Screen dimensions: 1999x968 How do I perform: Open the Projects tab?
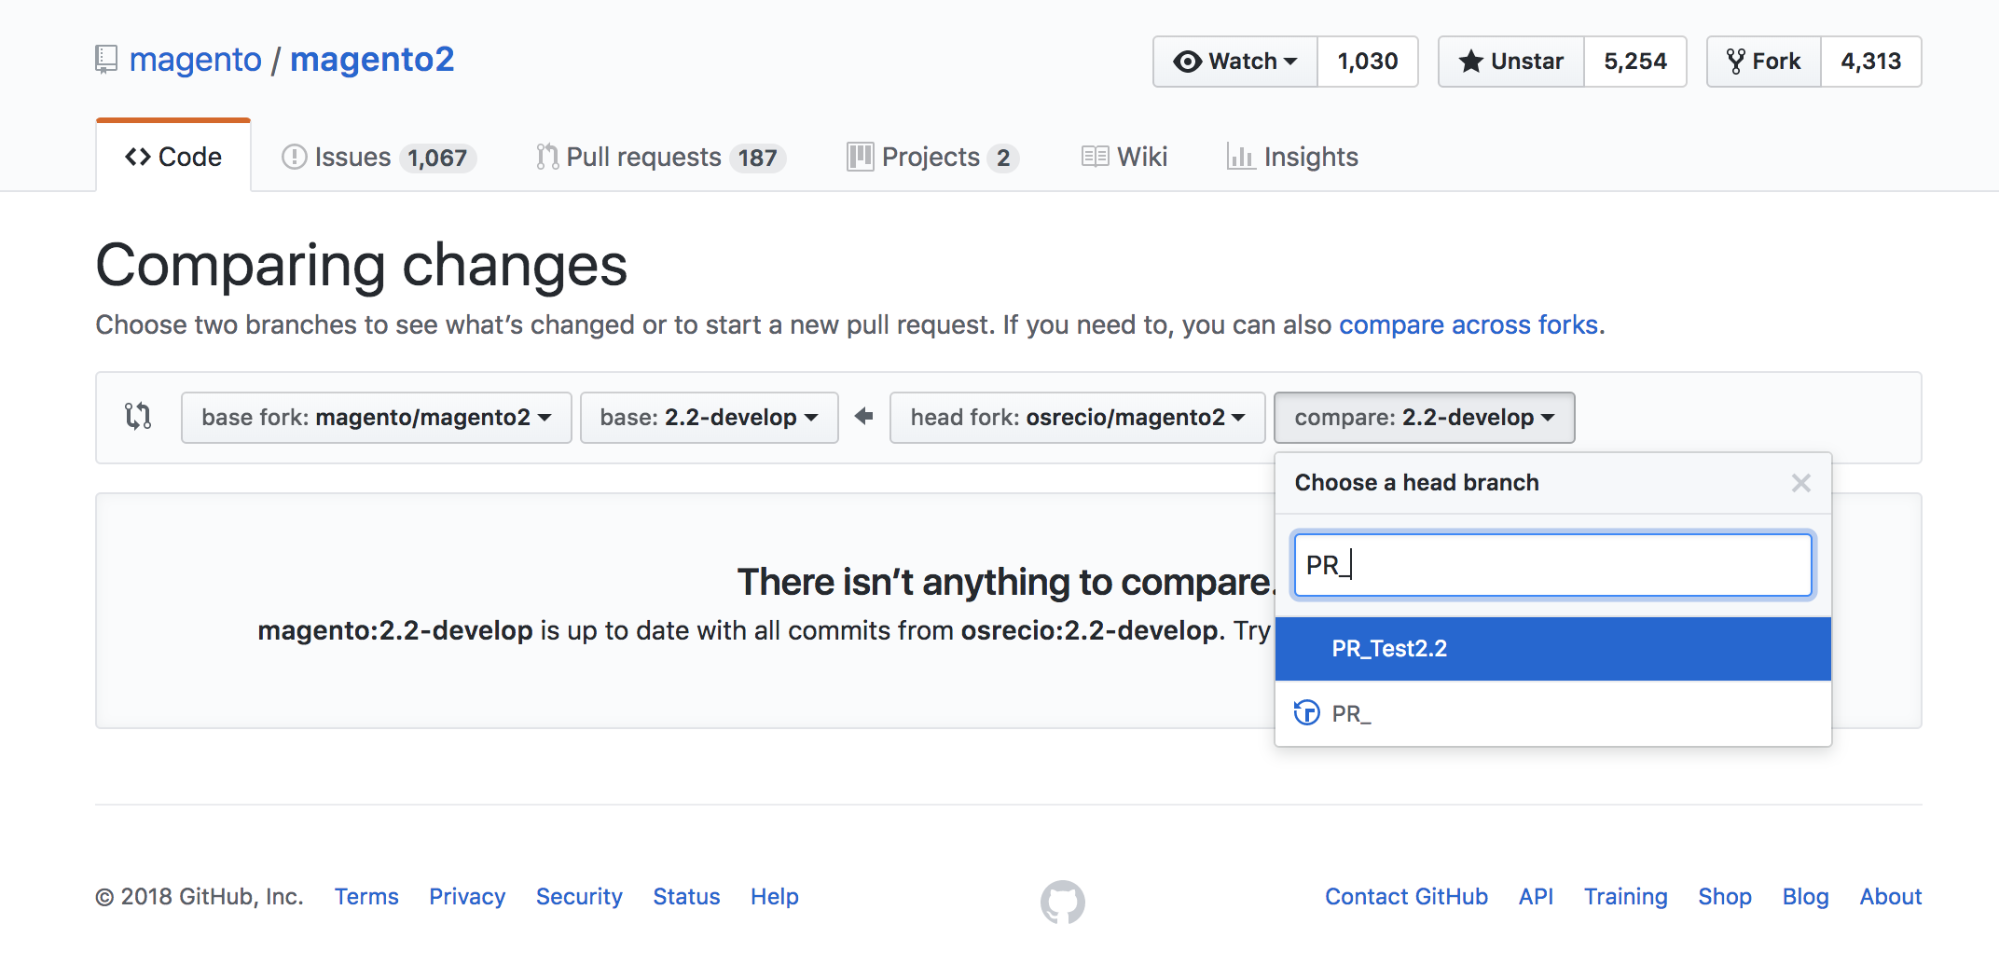pyautogui.click(x=932, y=157)
